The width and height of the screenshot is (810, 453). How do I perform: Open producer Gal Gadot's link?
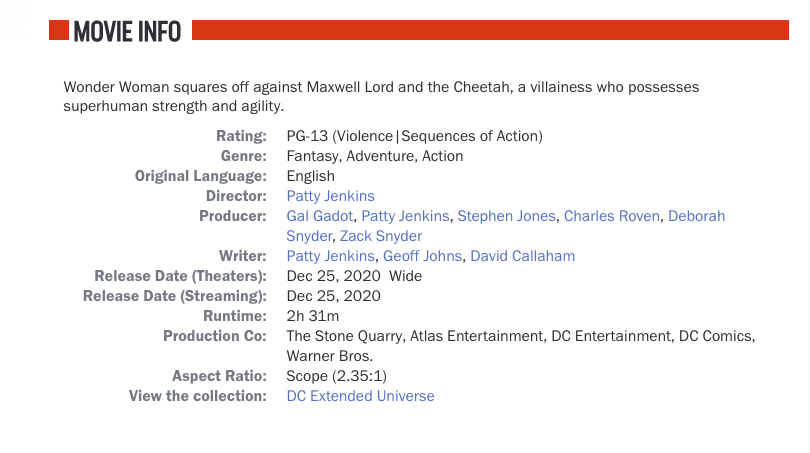320,216
